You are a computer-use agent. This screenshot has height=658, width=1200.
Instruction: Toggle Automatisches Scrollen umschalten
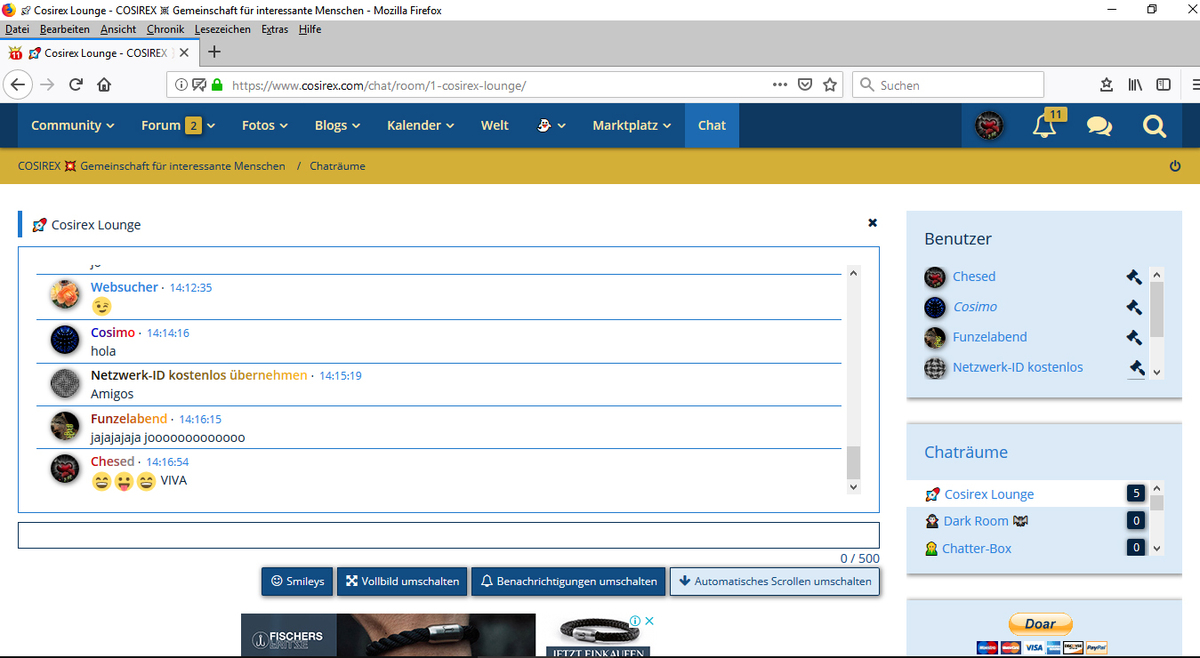coord(774,581)
